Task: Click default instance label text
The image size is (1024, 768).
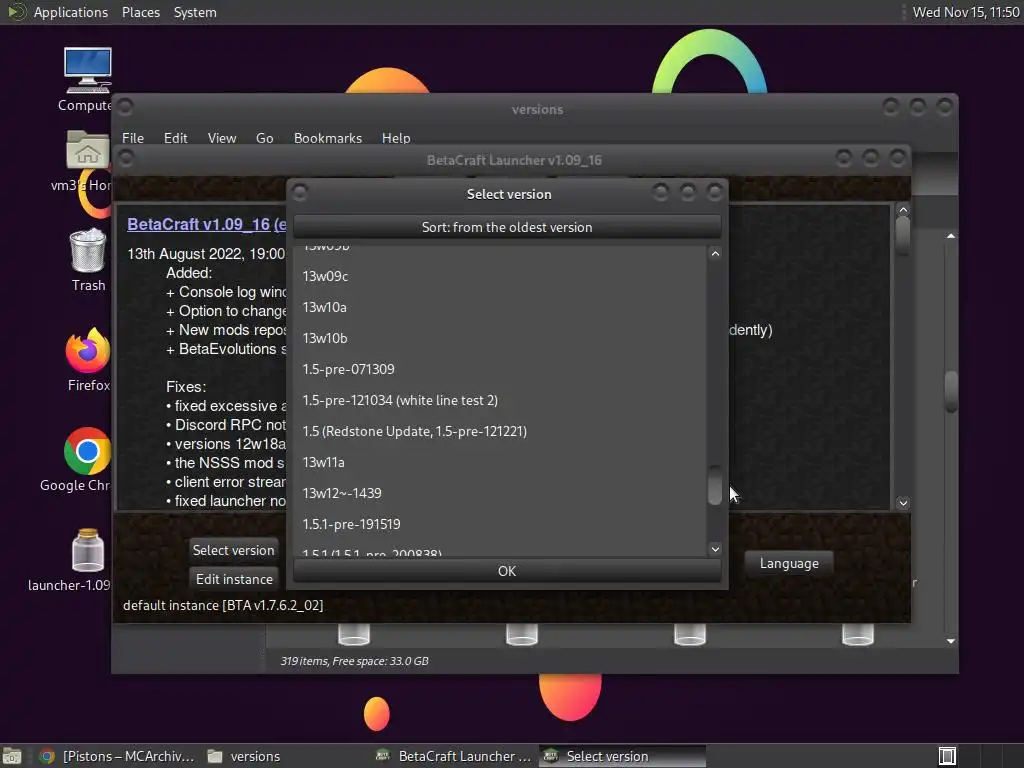Action: tap(223, 605)
